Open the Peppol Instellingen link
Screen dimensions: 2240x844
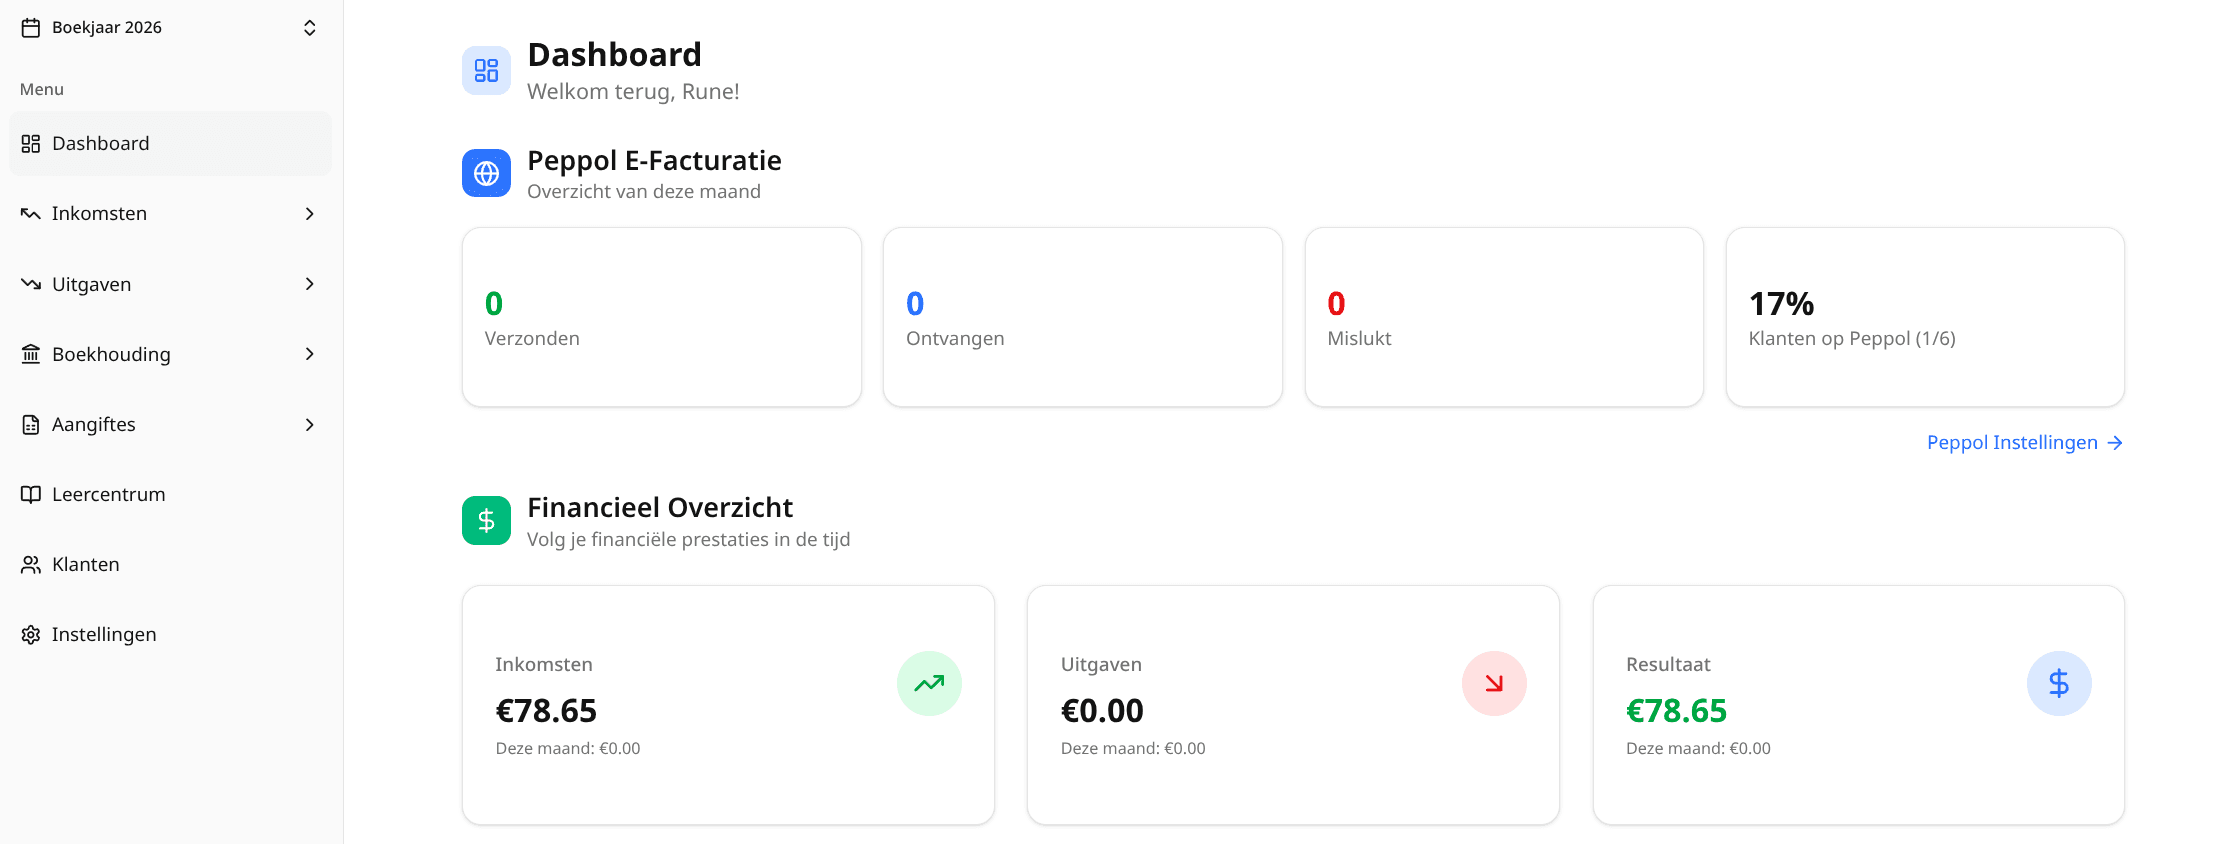(2025, 442)
